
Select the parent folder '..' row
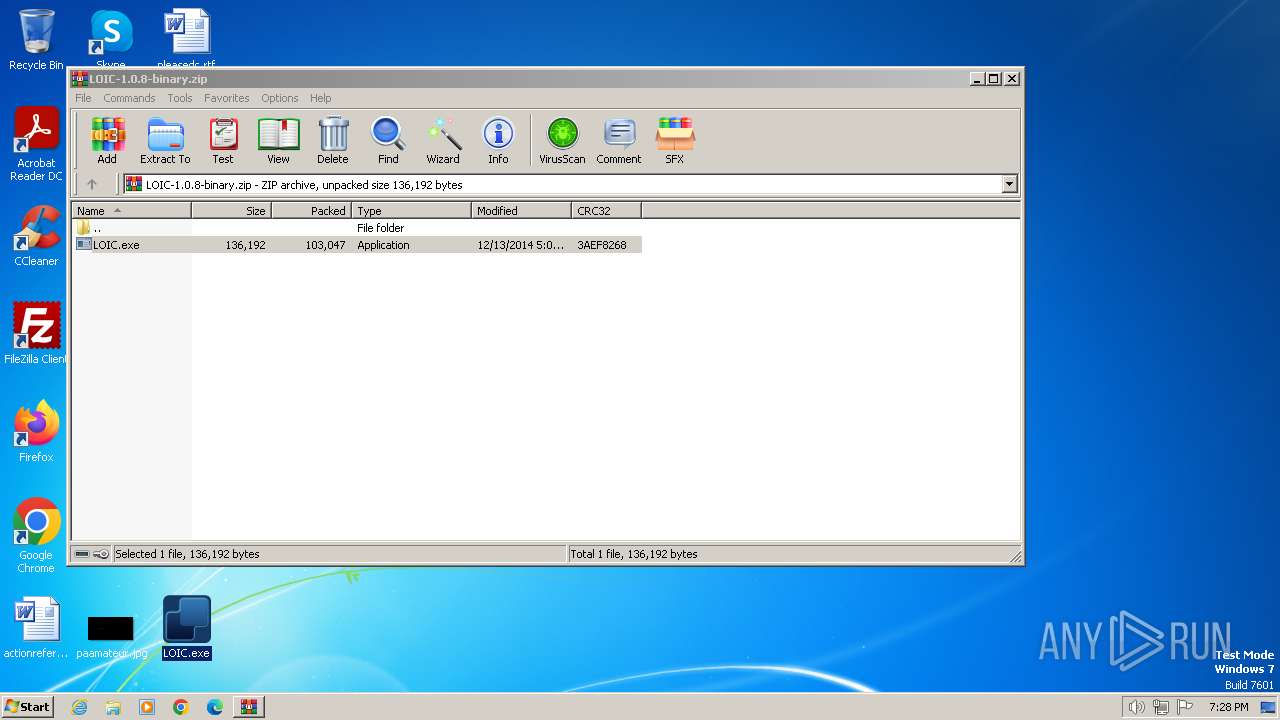[358, 228]
